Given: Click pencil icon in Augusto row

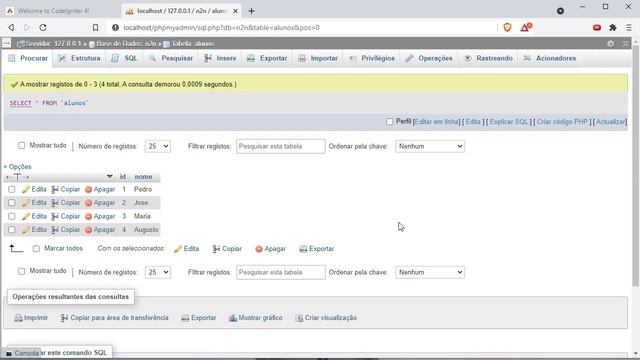Looking at the screenshot, I should click(x=26, y=230).
